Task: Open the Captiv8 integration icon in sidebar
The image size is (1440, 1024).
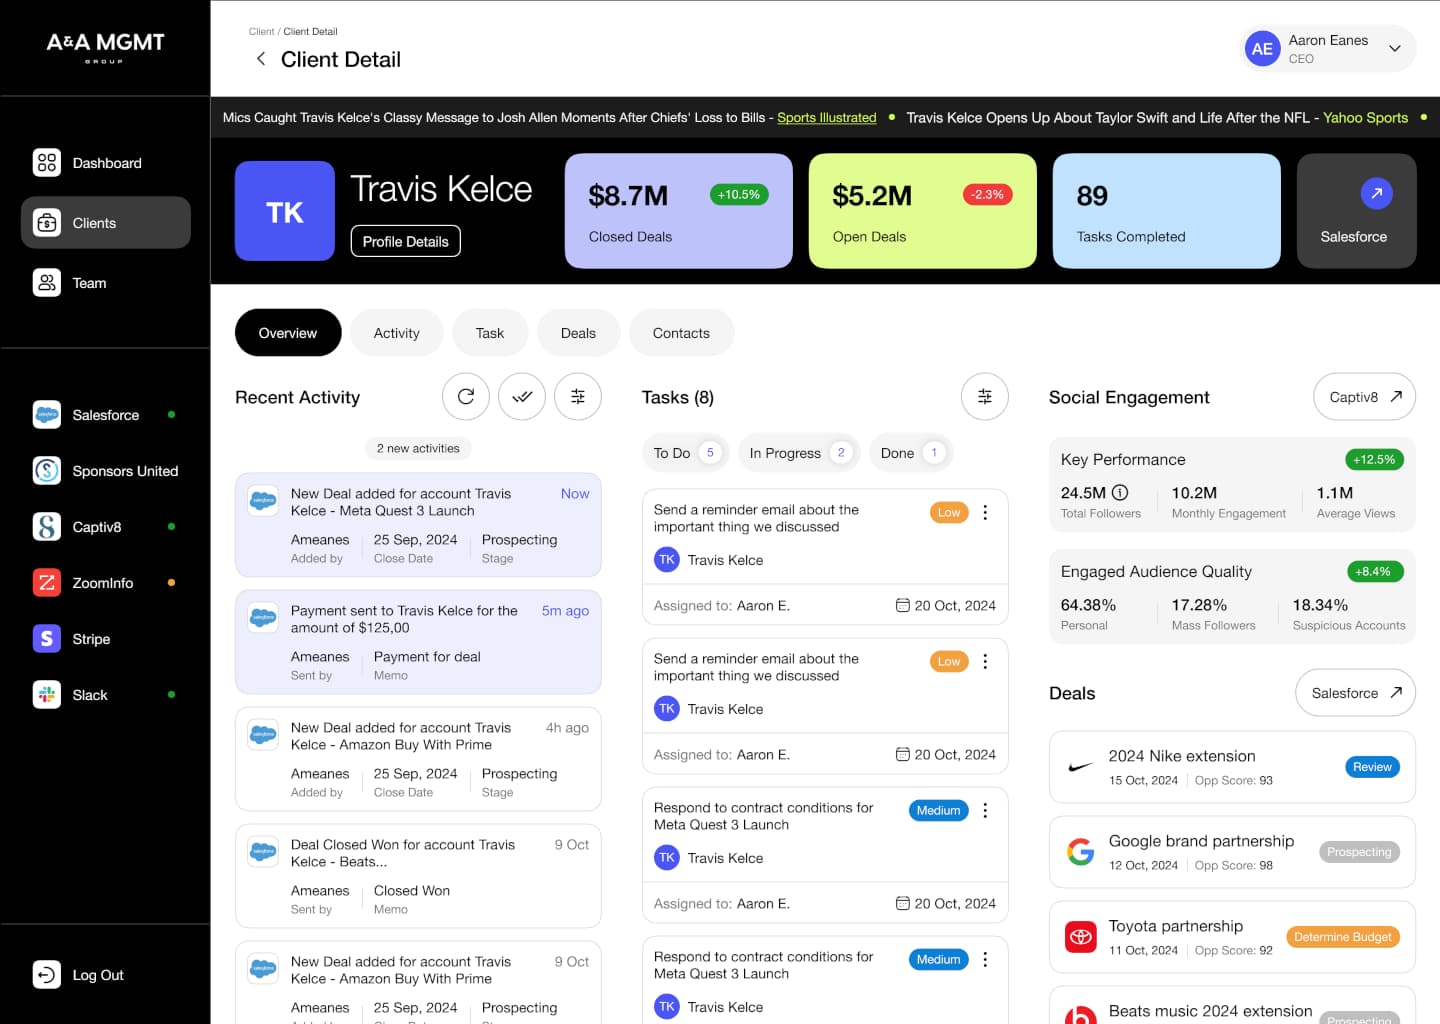Action: tap(47, 527)
